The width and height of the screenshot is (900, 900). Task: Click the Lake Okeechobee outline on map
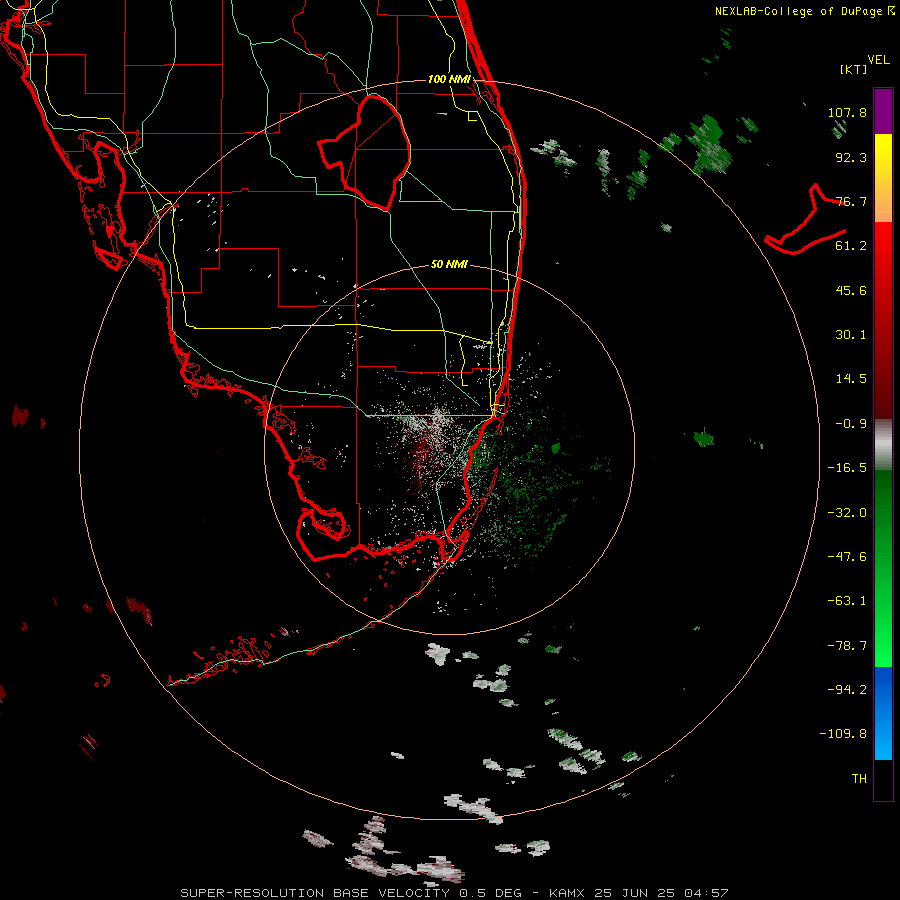(x=365, y=152)
